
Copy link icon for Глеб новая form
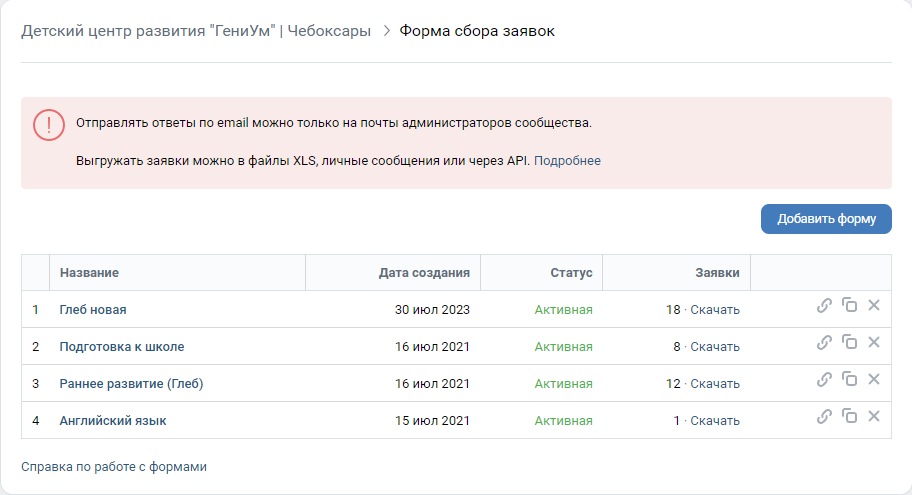[x=824, y=305]
